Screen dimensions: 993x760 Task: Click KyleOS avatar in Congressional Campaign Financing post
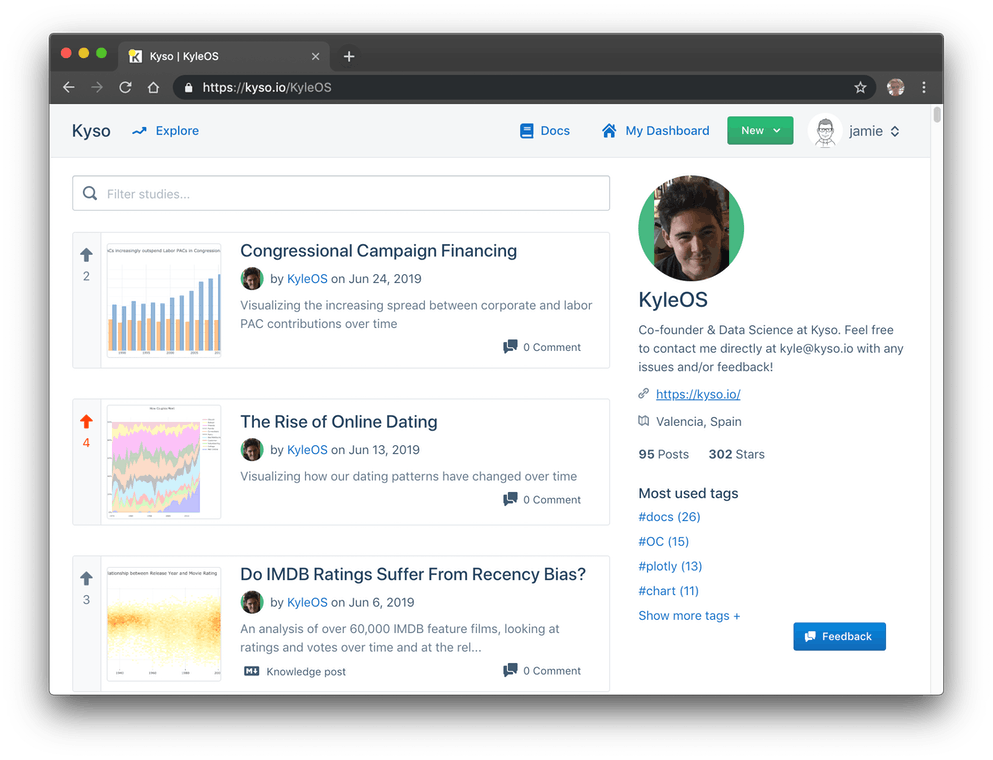pyautogui.click(x=252, y=279)
